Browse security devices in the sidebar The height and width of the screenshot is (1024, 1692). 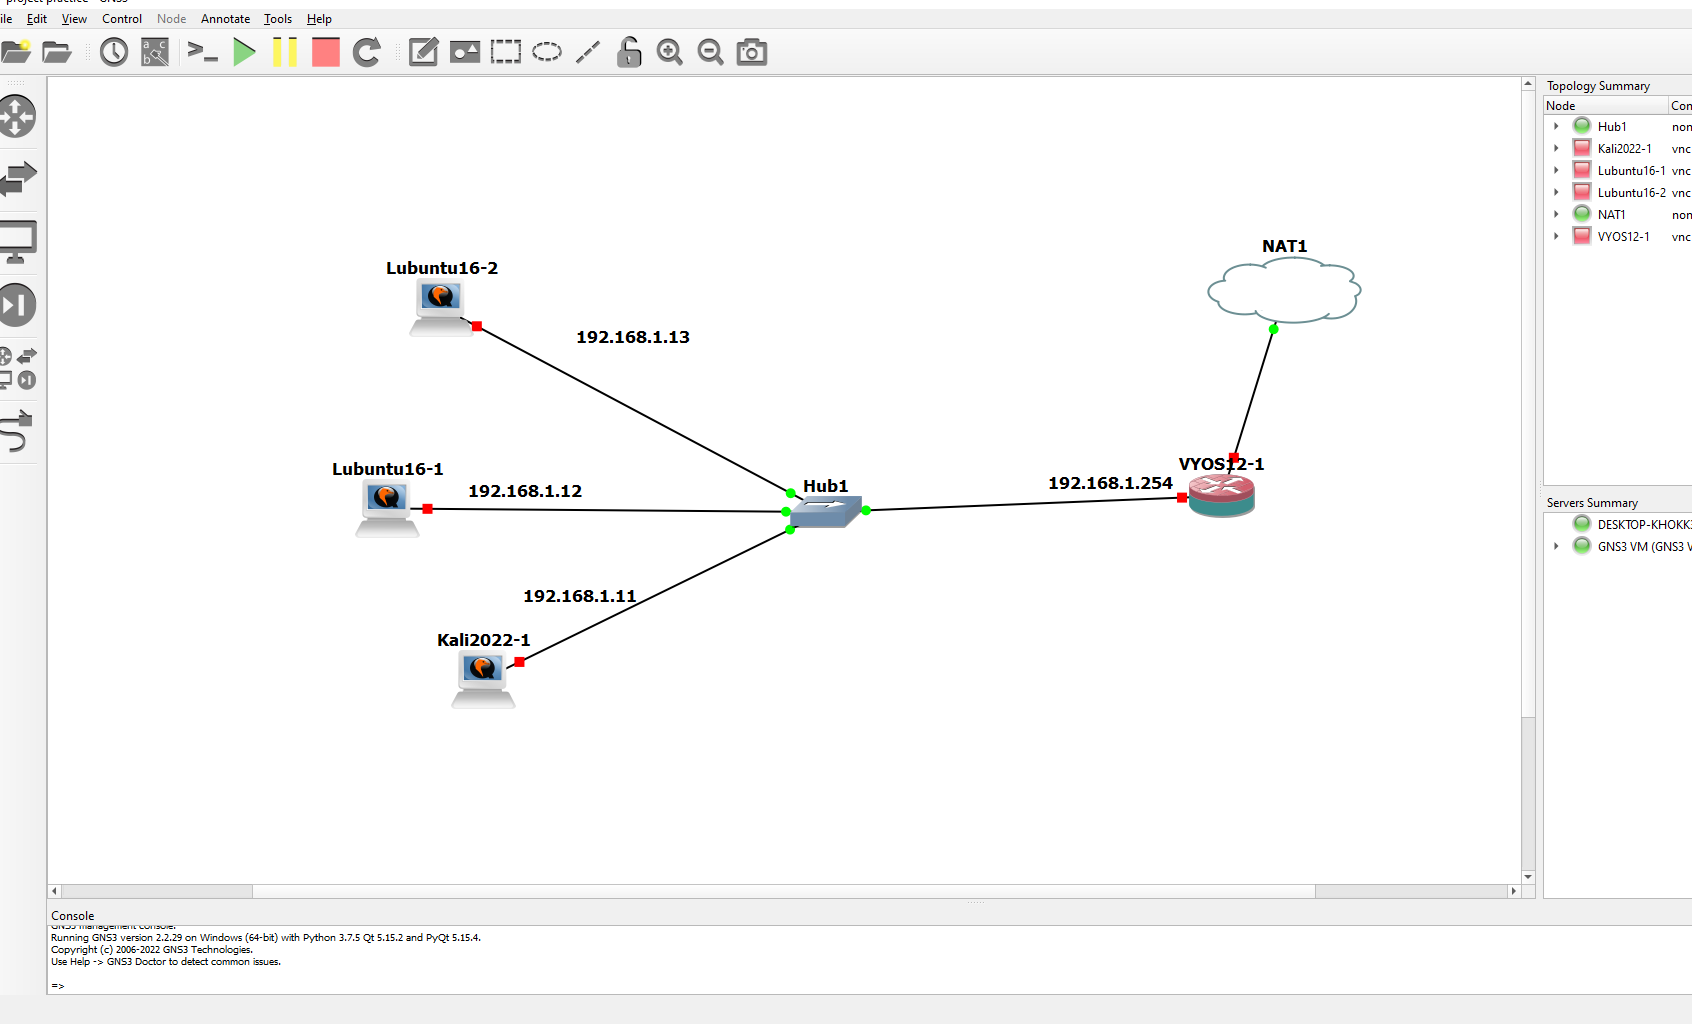17,305
